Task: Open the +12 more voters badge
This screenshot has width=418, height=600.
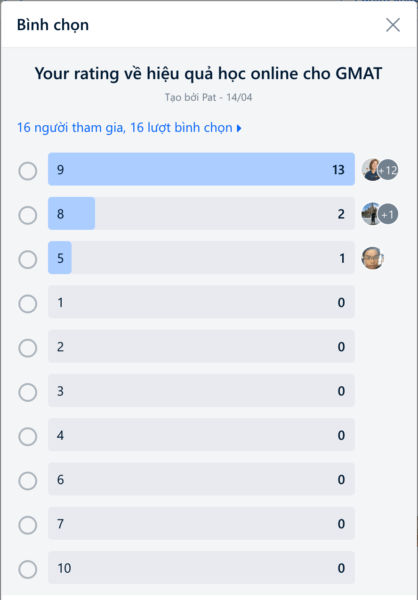Action: 388,170
